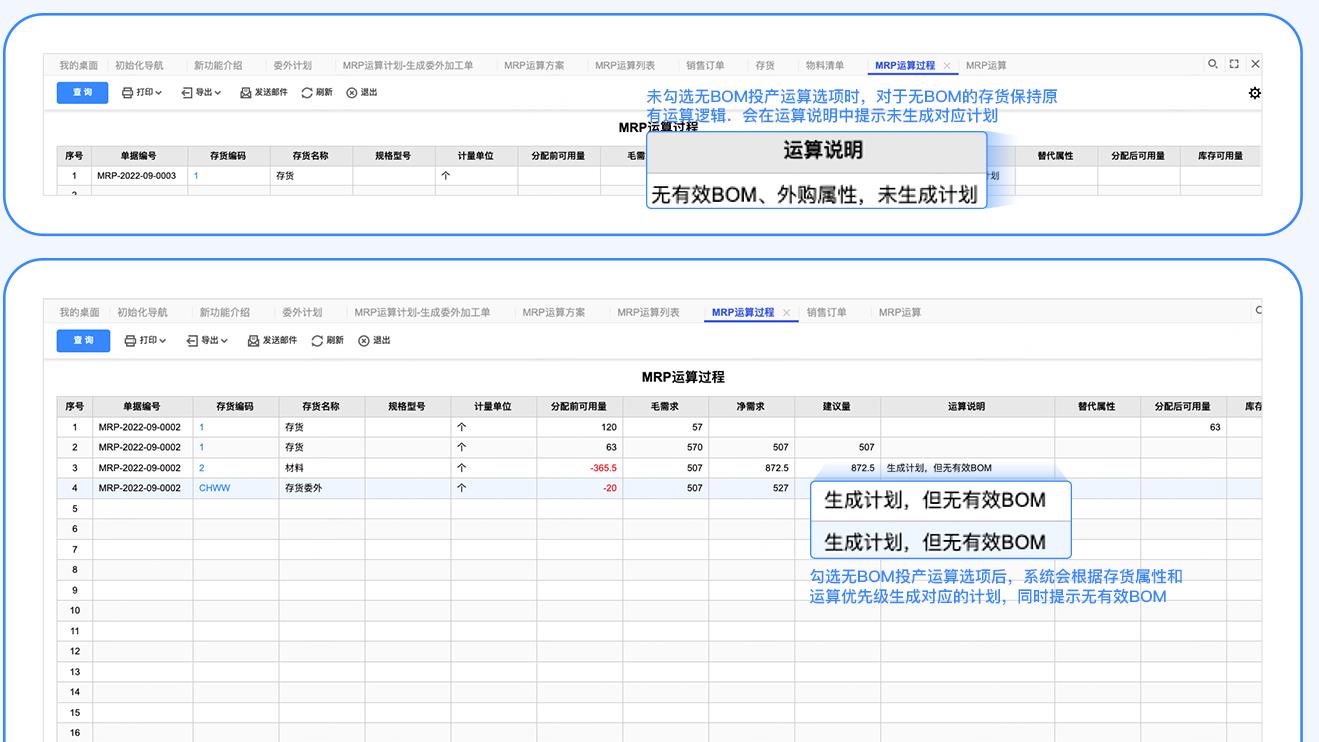Switch to 初始化导航 tab in upper window
Image resolution: width=1319 pixels, height=742 pixels.
click(139, 65)
